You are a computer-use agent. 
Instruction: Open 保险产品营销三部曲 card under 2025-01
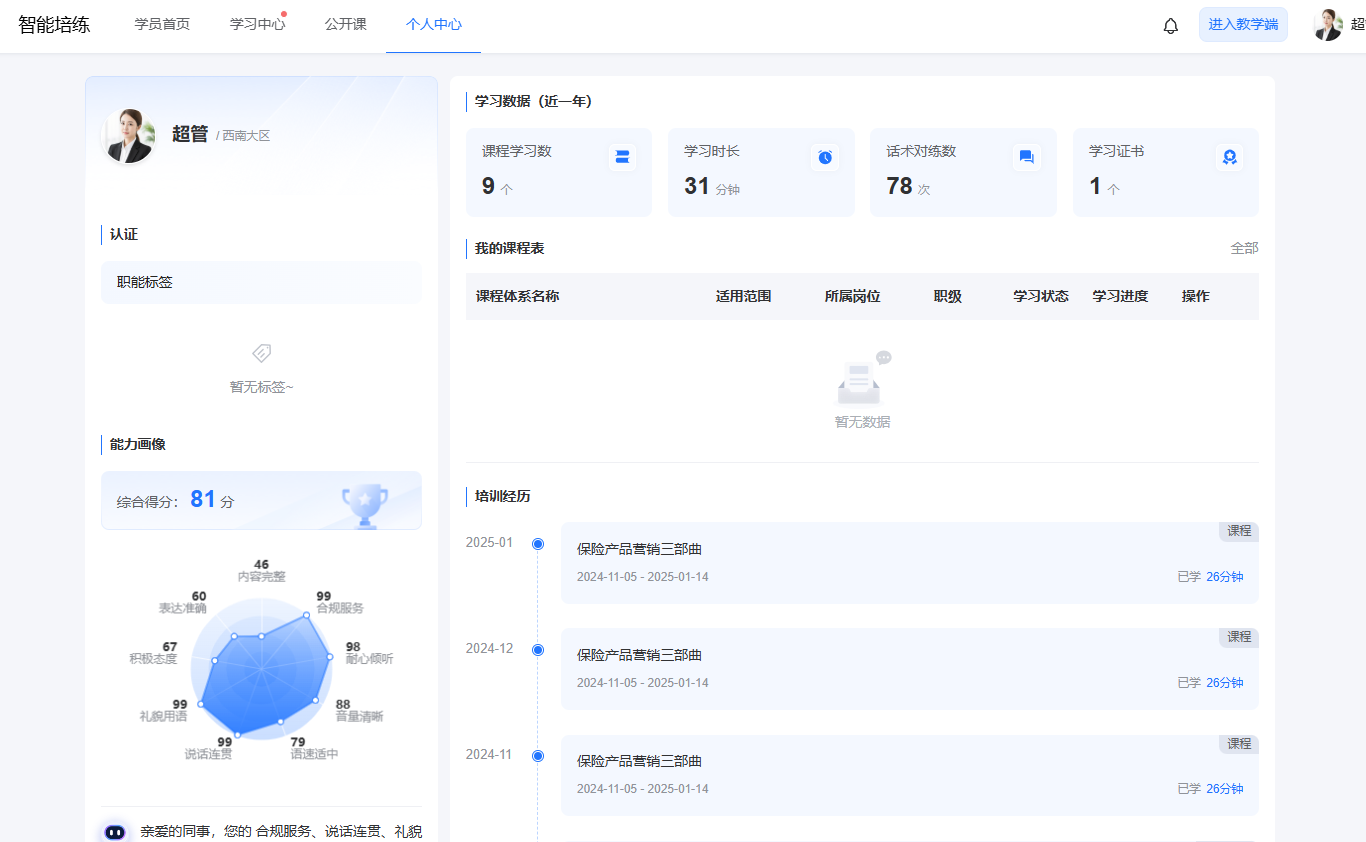point(910,563)
